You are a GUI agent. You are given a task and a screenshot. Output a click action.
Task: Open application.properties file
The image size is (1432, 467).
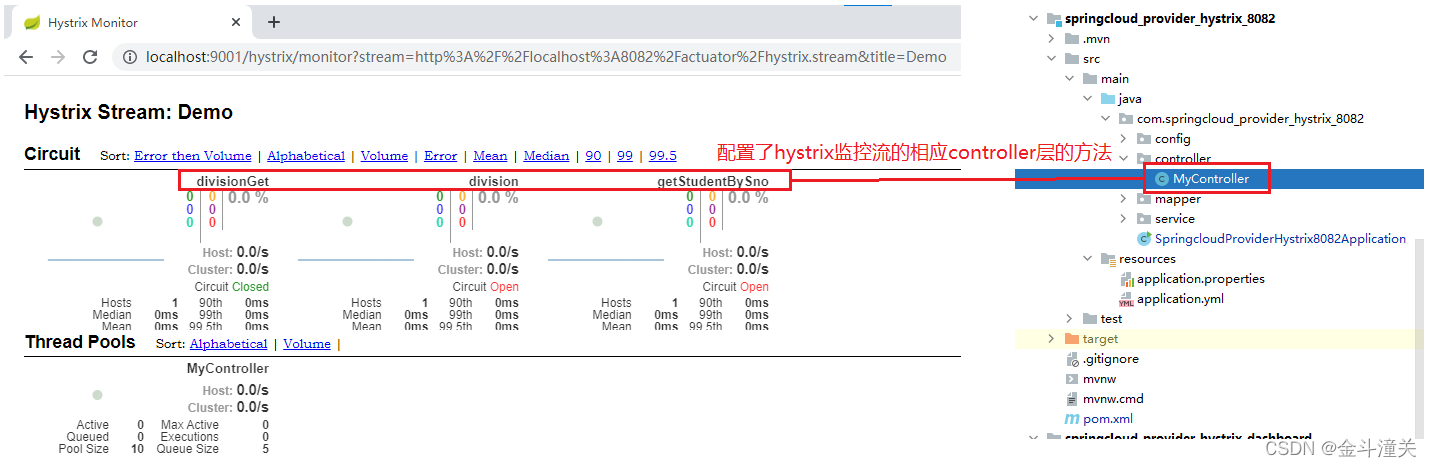coord(1201,279)
